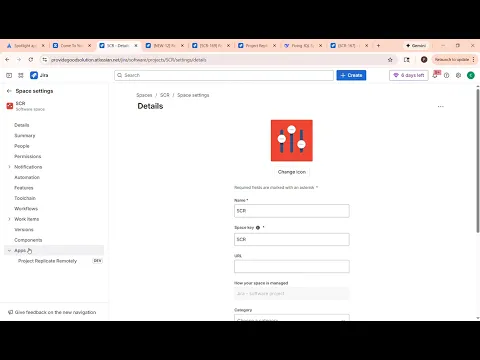Open the Summary settings page

25,135
